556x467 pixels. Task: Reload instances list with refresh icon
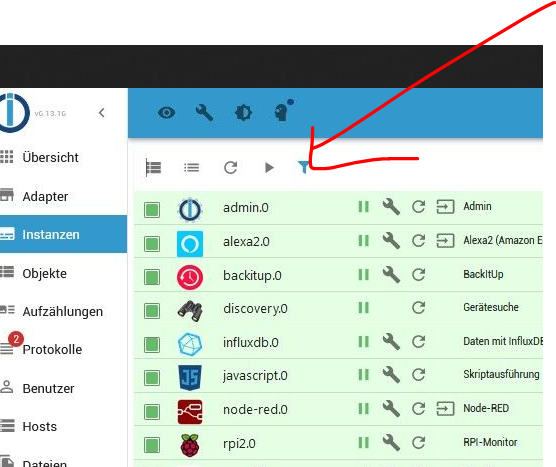point(230,167)
